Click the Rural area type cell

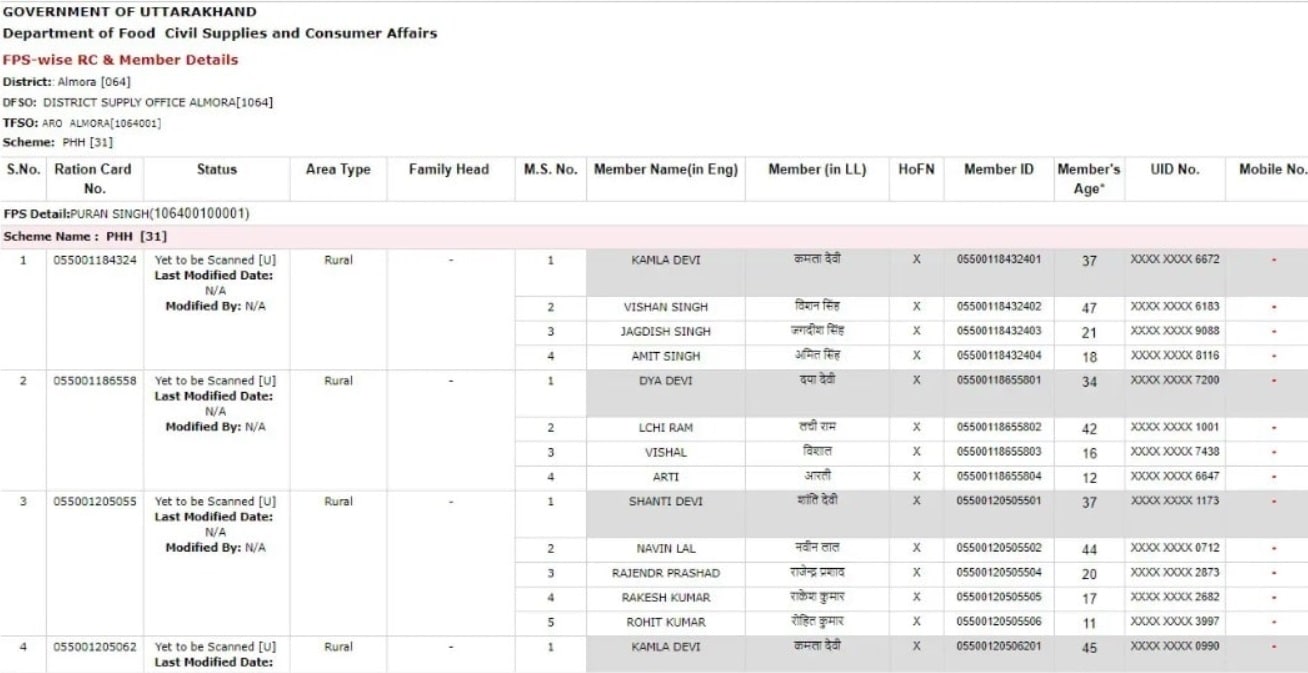click(x=337, y=260)
